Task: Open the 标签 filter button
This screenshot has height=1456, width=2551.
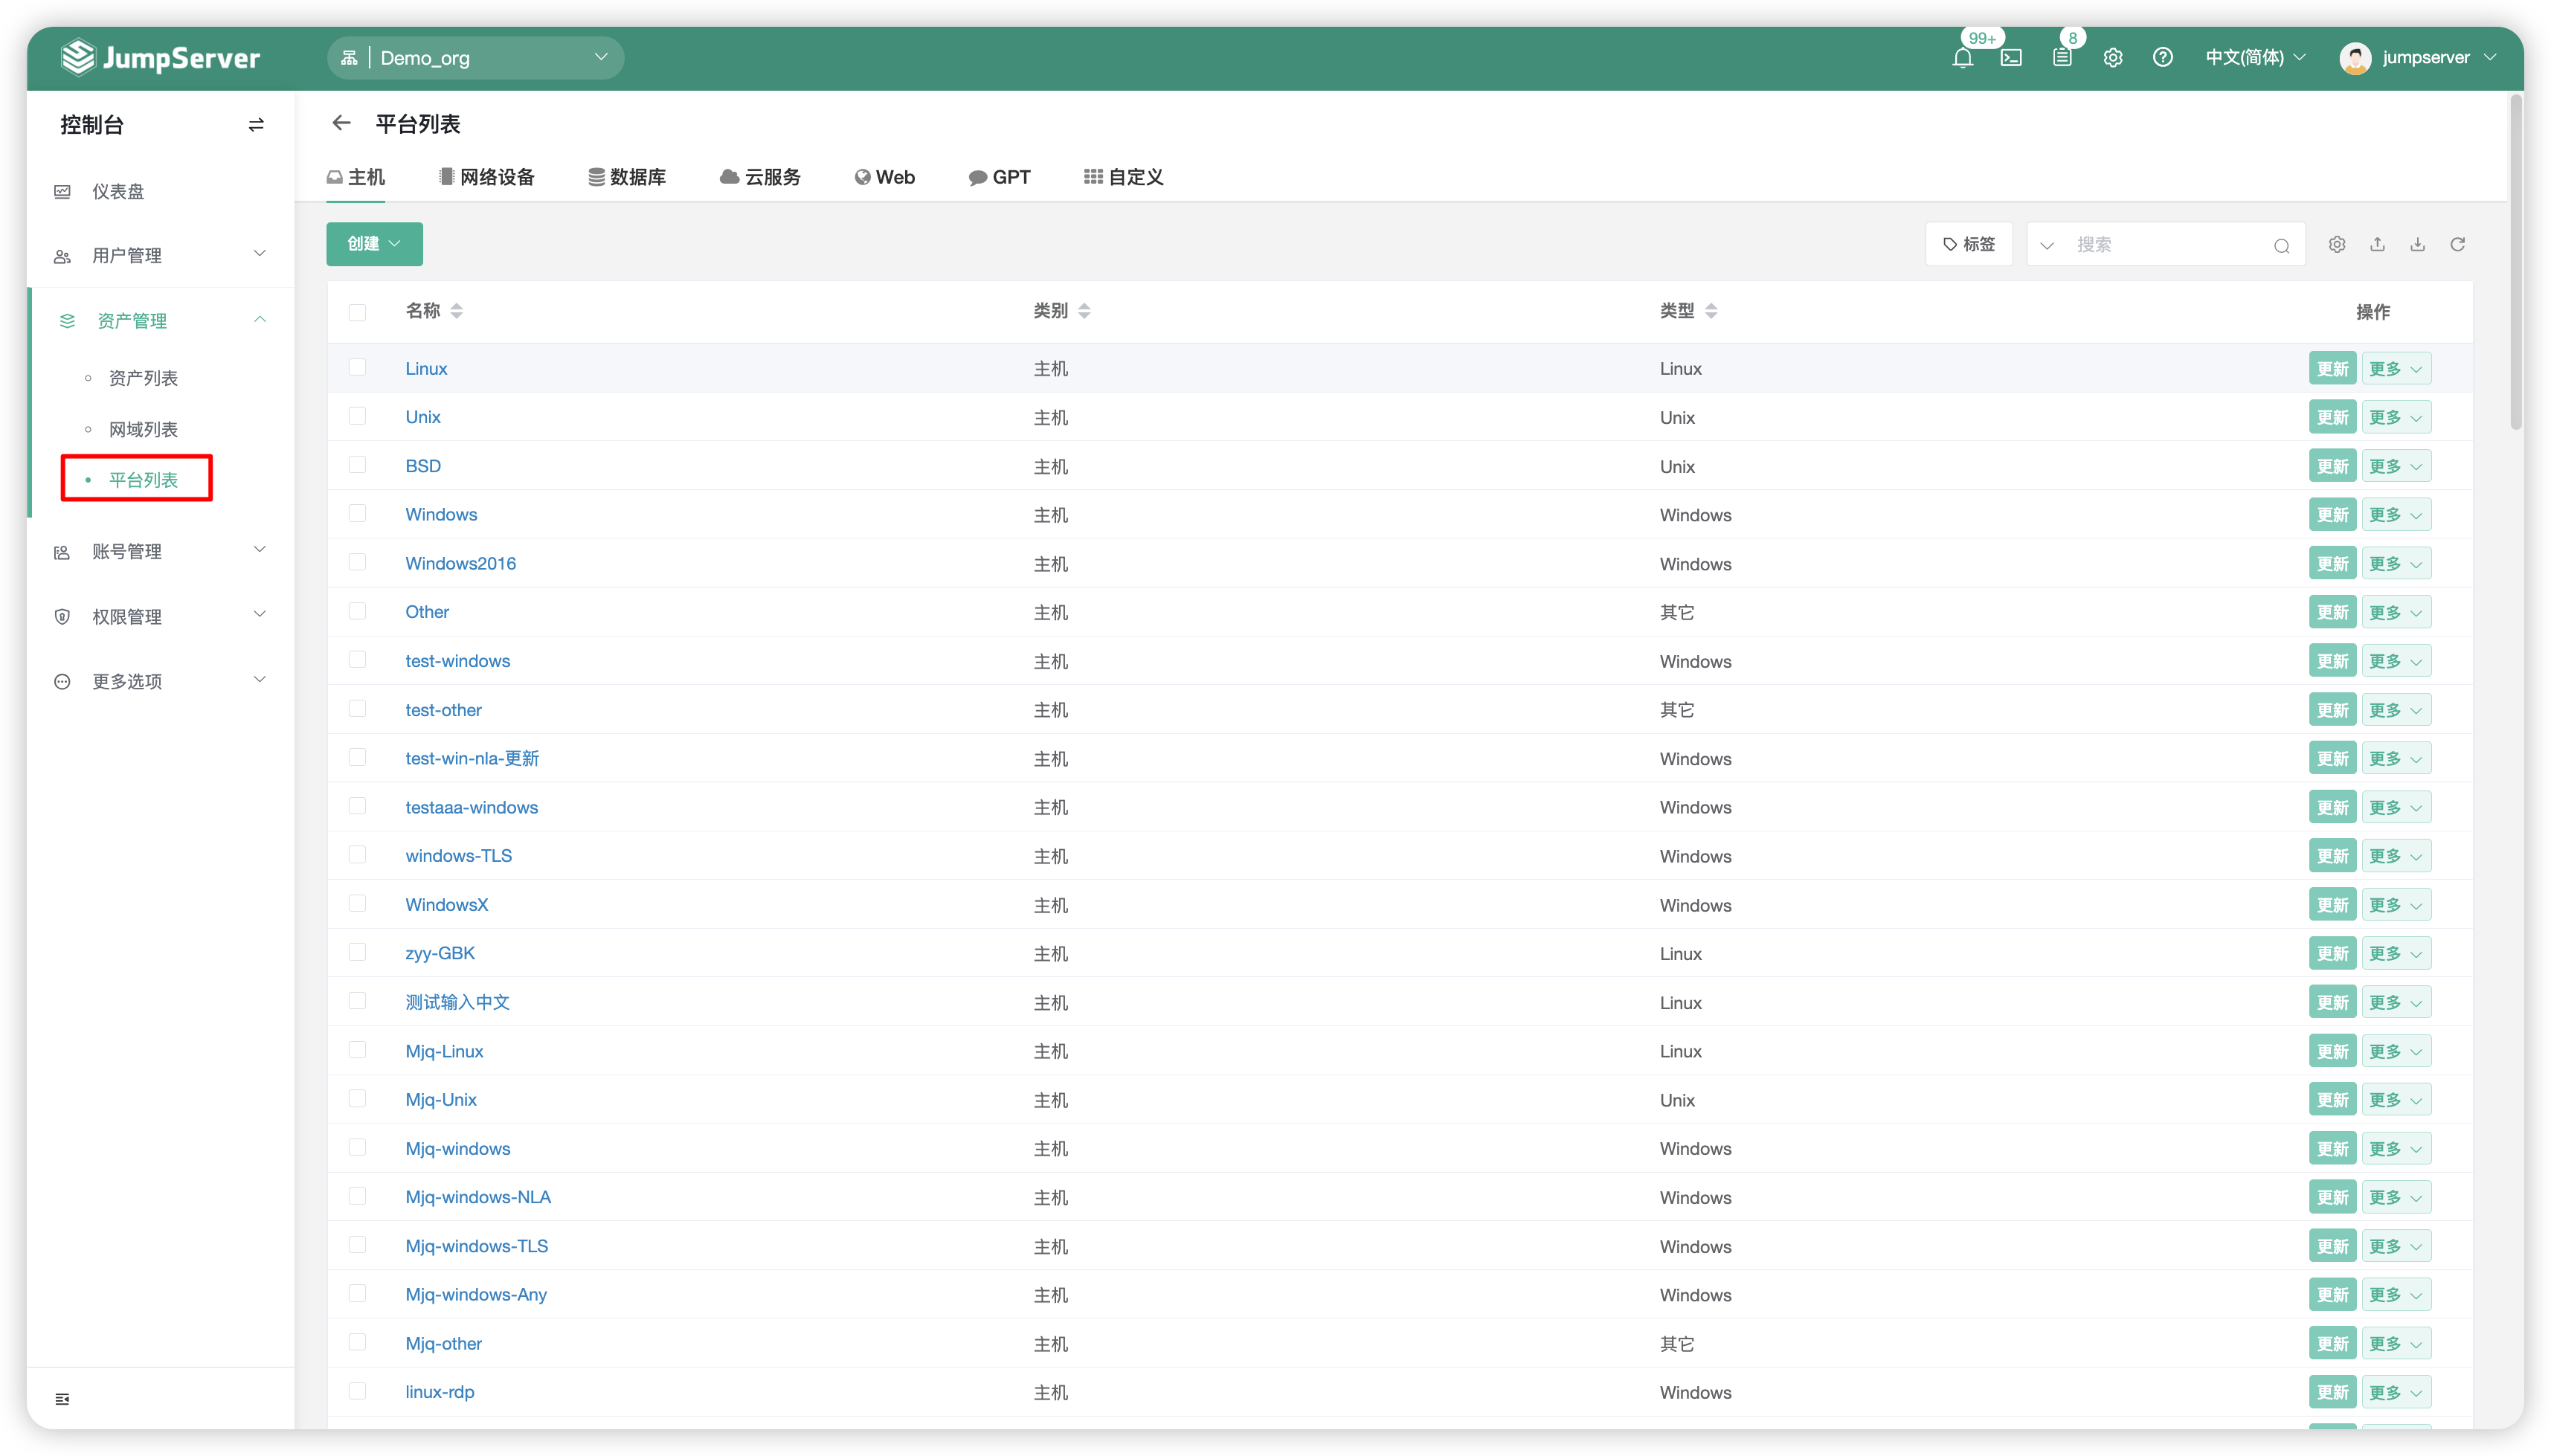Action: (1968, 244)
